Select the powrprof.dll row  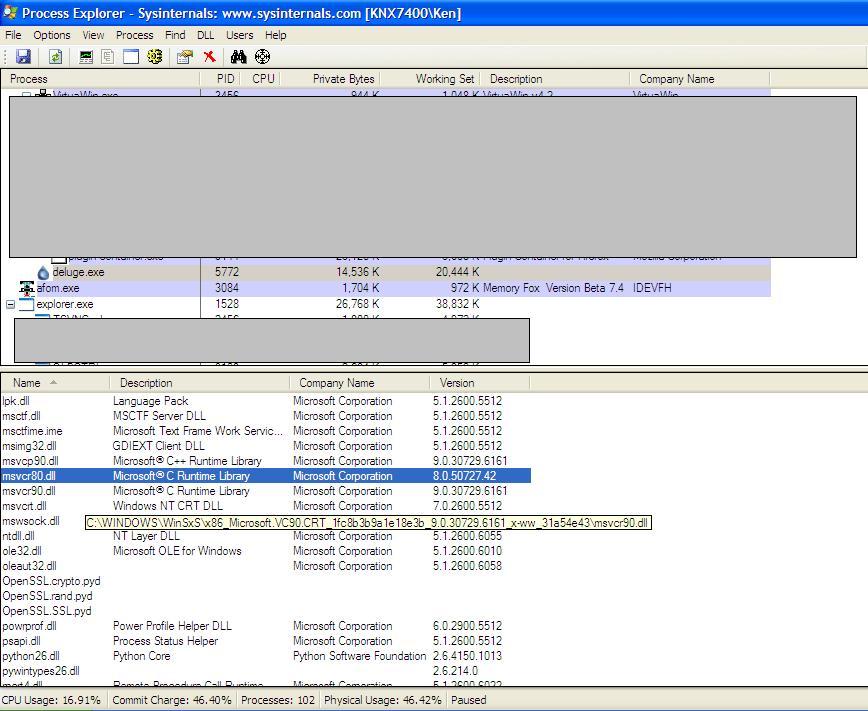click(266, 626)
